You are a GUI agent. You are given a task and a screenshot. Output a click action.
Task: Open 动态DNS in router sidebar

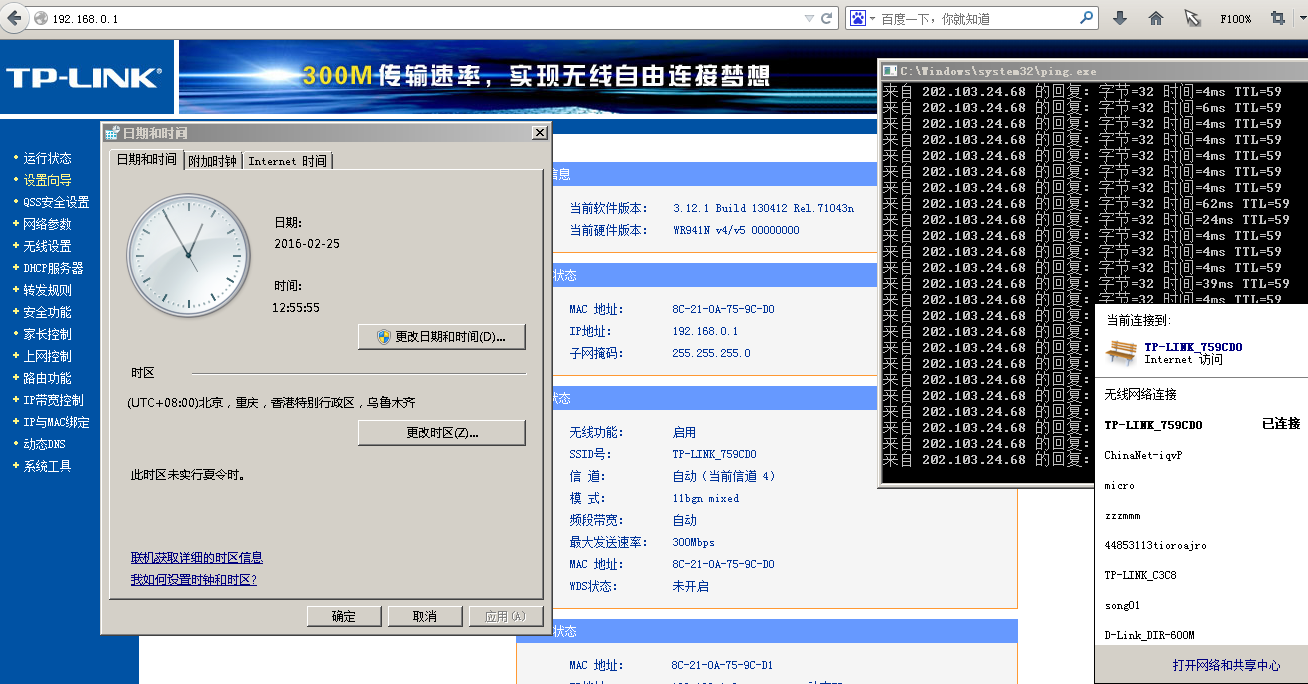(x=45, y=444)
